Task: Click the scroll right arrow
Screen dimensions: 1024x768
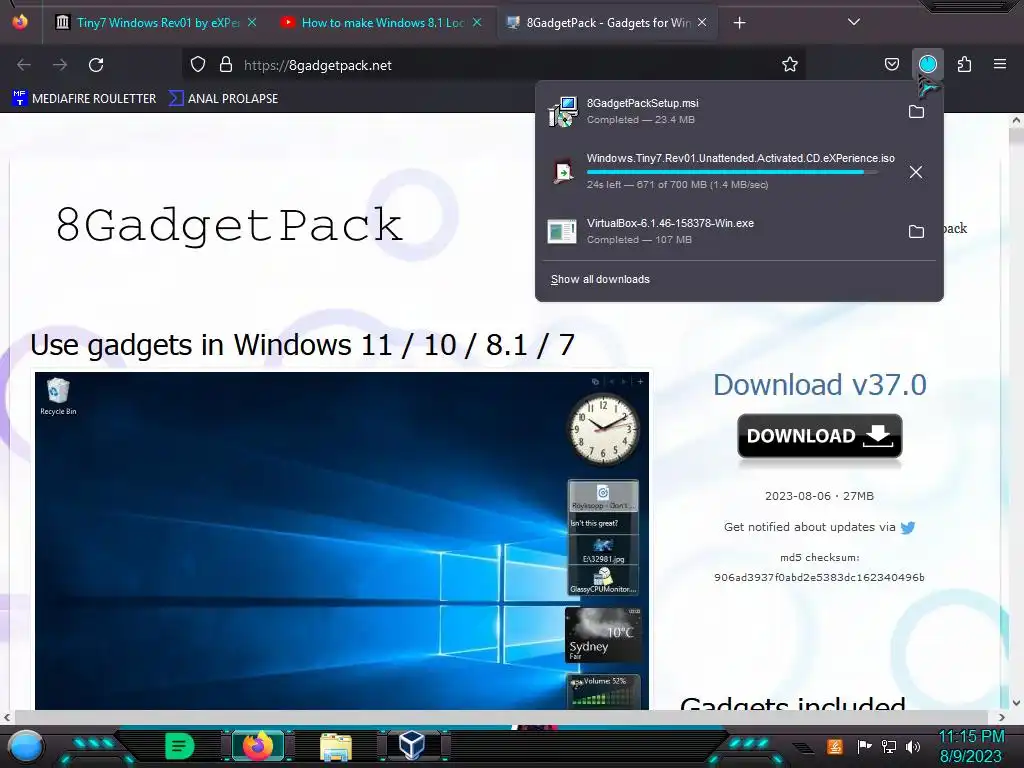Action: [x=1002, y=717]
